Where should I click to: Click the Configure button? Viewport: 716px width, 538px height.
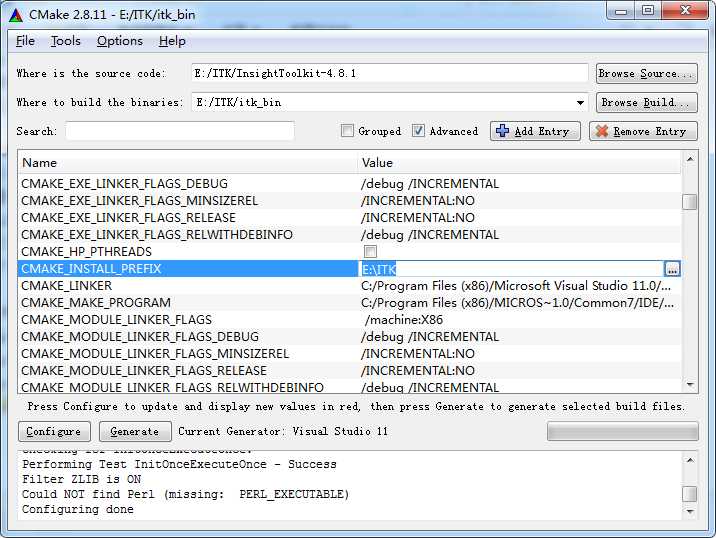[54, 431]
